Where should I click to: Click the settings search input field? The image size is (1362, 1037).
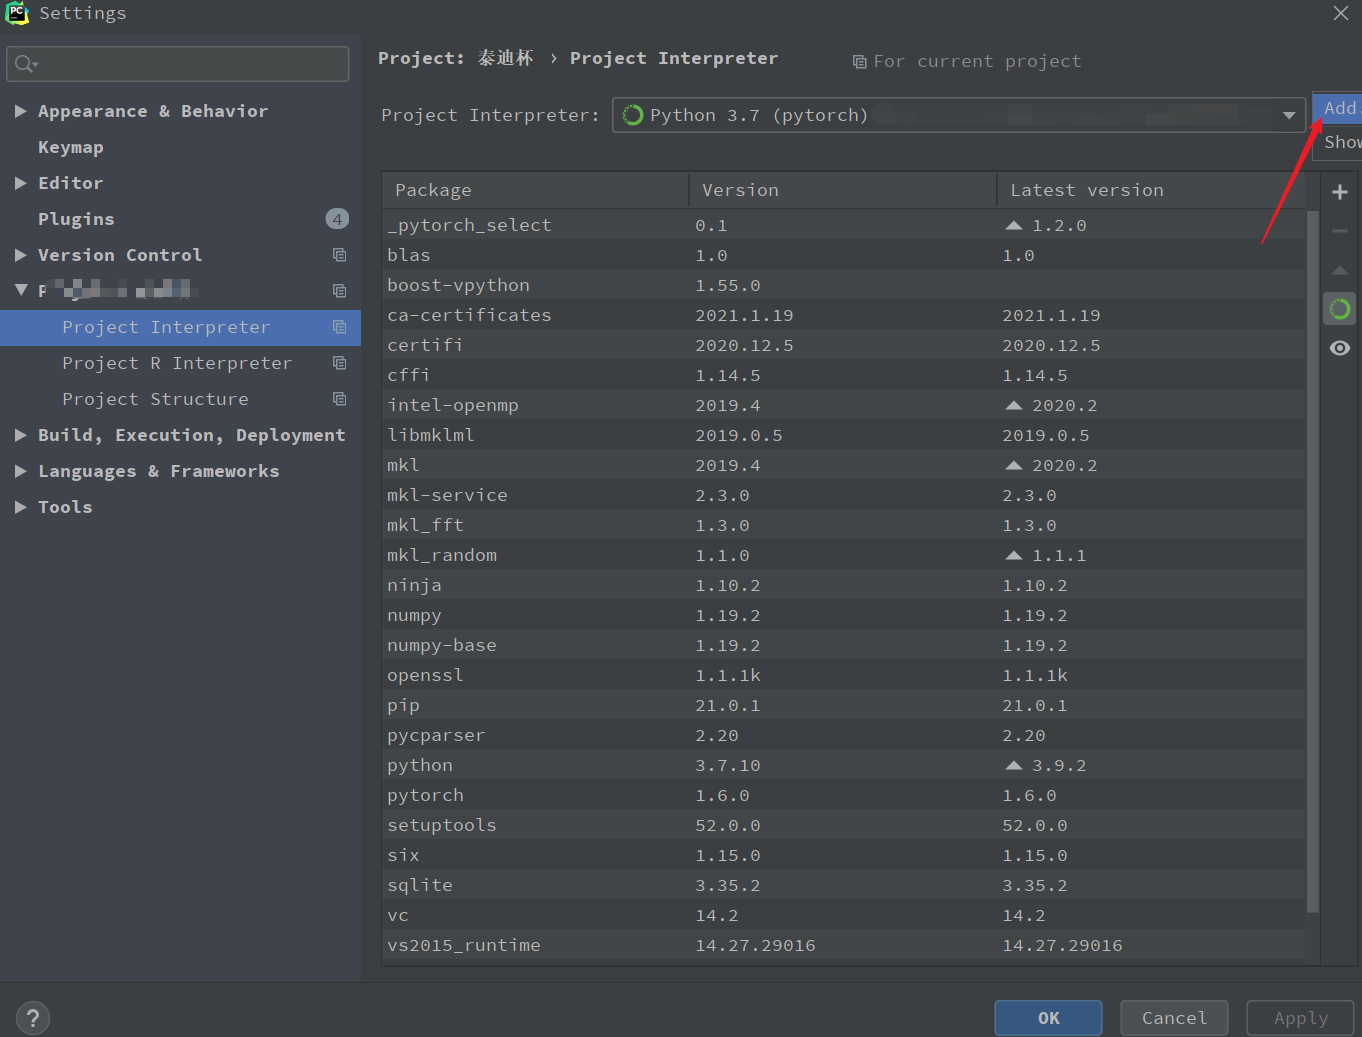pos(178,64)
